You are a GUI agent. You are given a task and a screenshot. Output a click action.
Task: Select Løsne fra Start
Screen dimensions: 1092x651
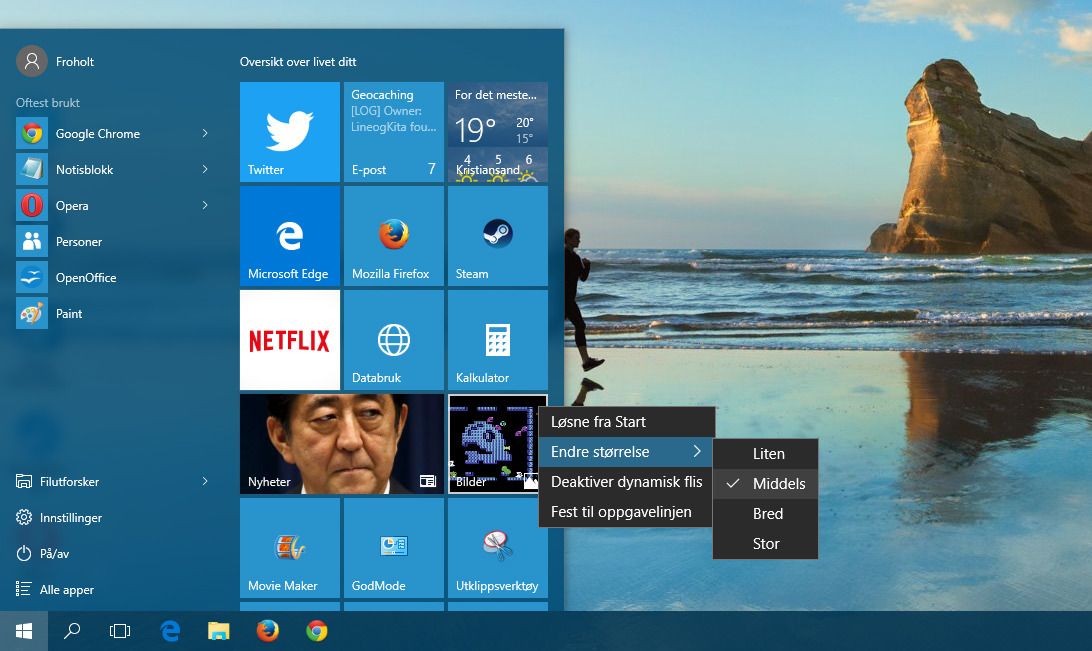click(598, 422)
